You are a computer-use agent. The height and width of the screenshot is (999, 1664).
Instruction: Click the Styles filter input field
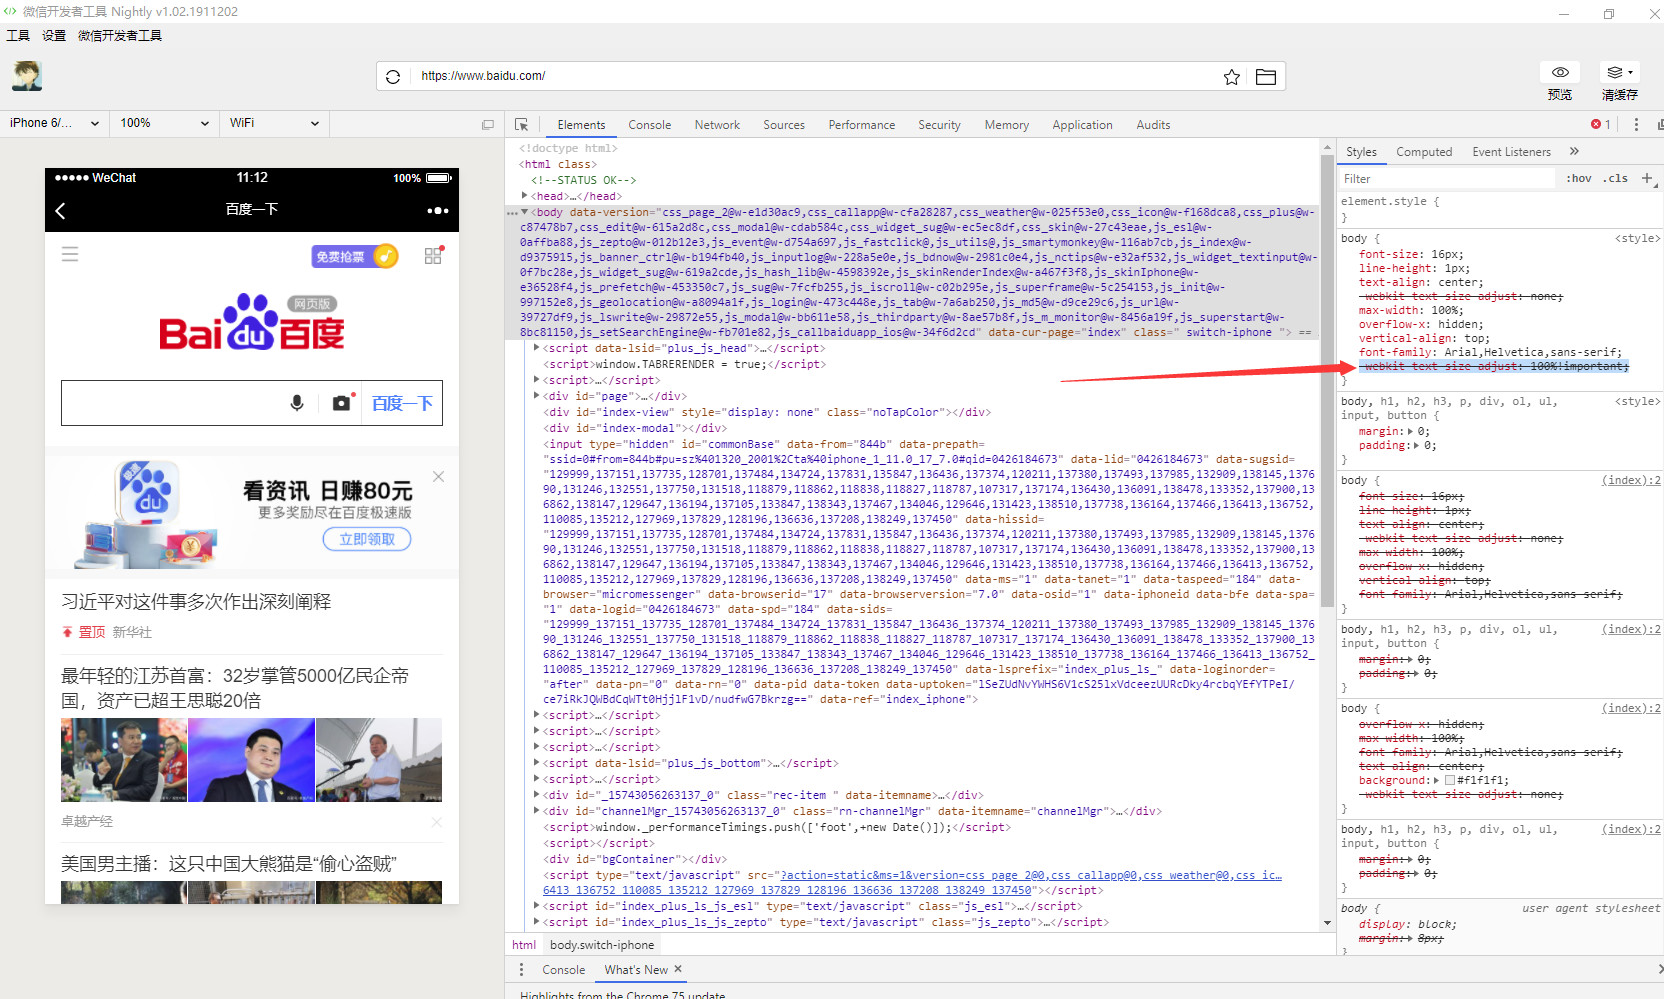1447,179
